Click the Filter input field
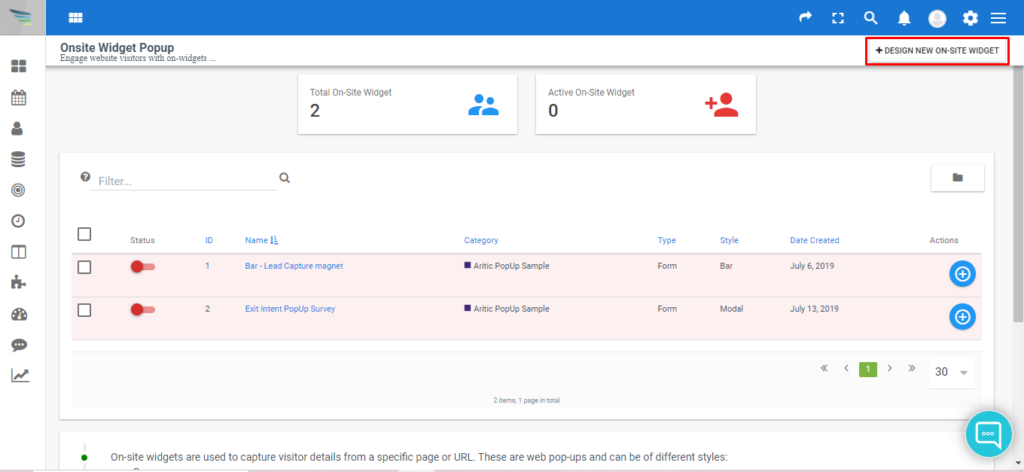The width and height of the screenshot is (1024, 472). 184,181
